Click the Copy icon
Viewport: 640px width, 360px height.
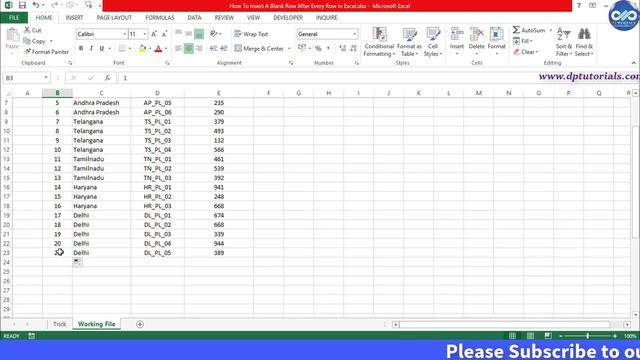point(27,41)
